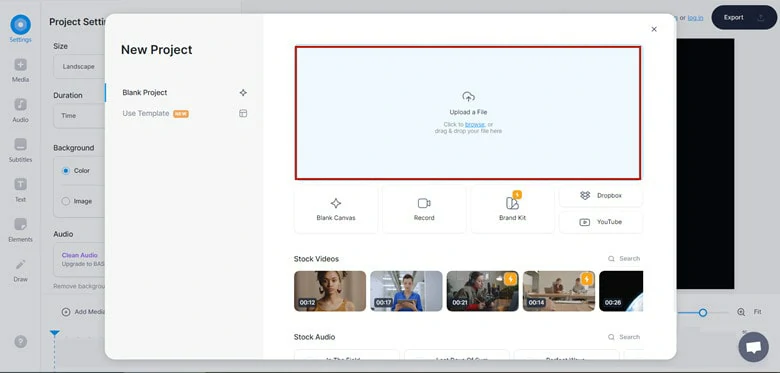Click the browse link in upload area

pos(475,125)
